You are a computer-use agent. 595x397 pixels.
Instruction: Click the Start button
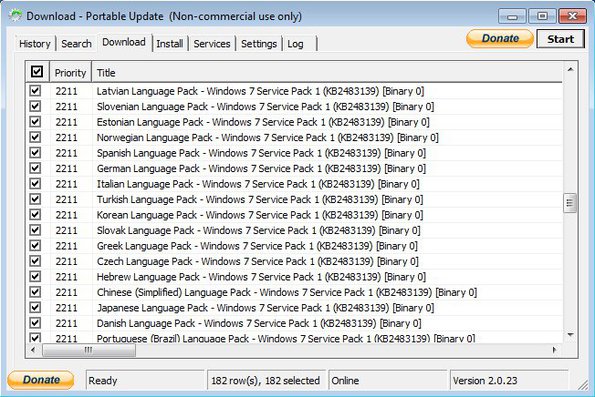click(560, 39)
